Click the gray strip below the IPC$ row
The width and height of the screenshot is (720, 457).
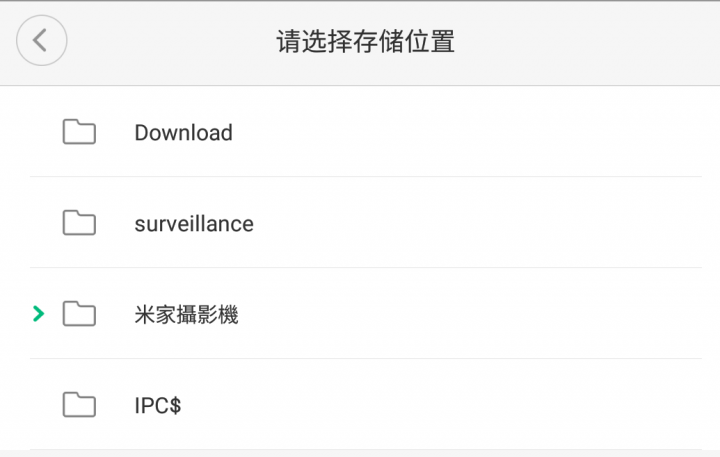(x=360, y=454)
